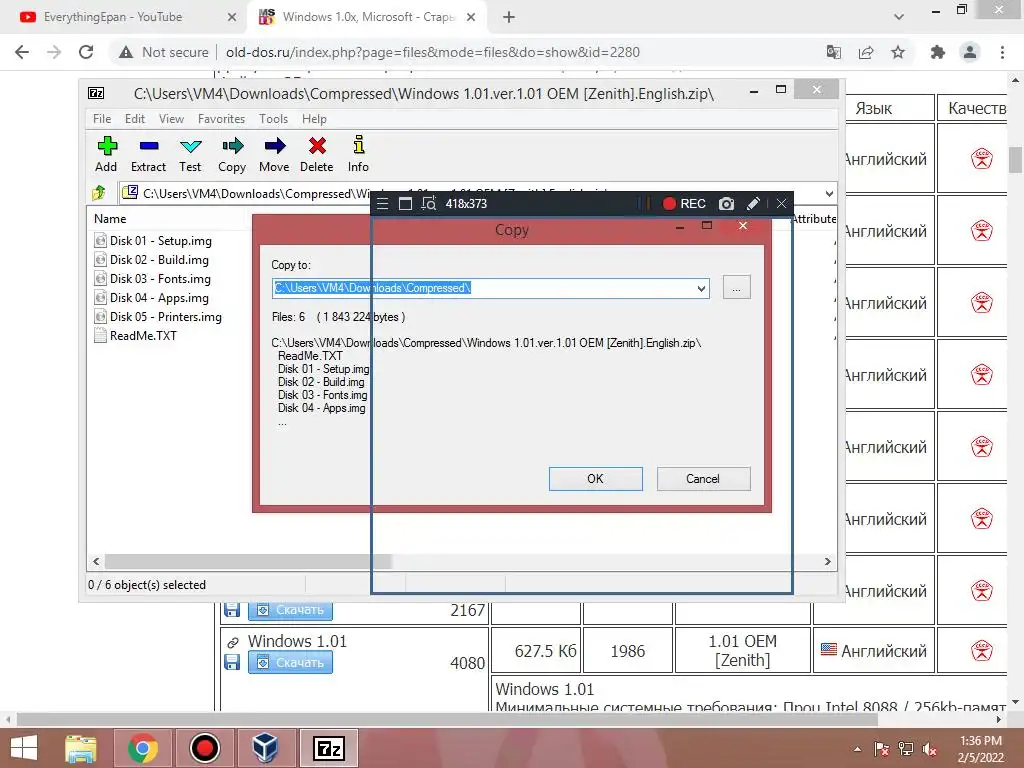Bookmark this page with the star icon
The width and height of the screenshot is (1024, 768).
click(x=898, y=52)
